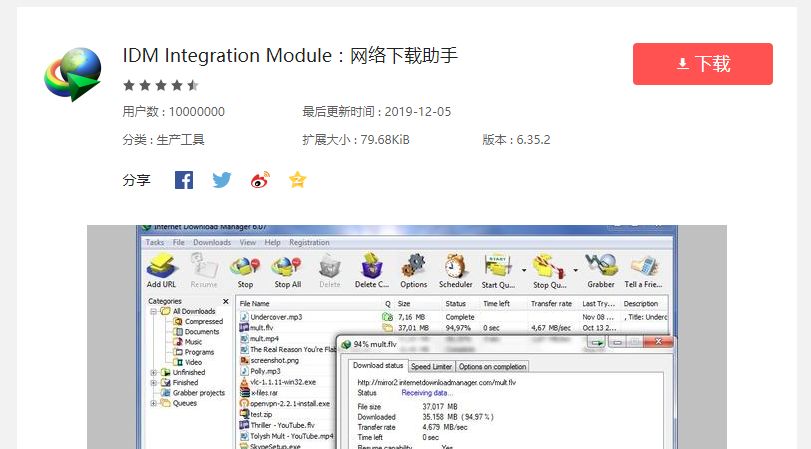Close the 94% mult.flv dialog
The image size is (811, 449).
(658, 341)
